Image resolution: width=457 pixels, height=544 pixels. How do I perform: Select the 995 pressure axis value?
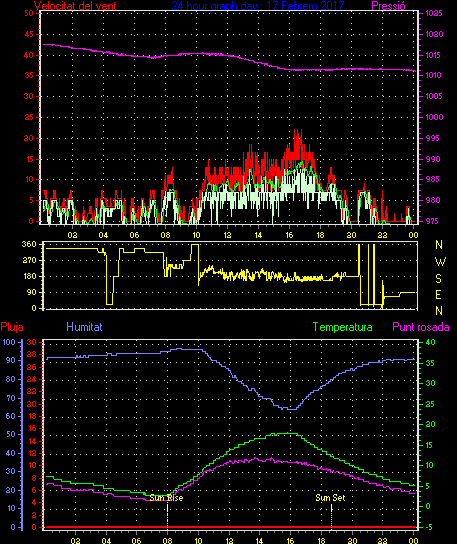coord(433,138)
